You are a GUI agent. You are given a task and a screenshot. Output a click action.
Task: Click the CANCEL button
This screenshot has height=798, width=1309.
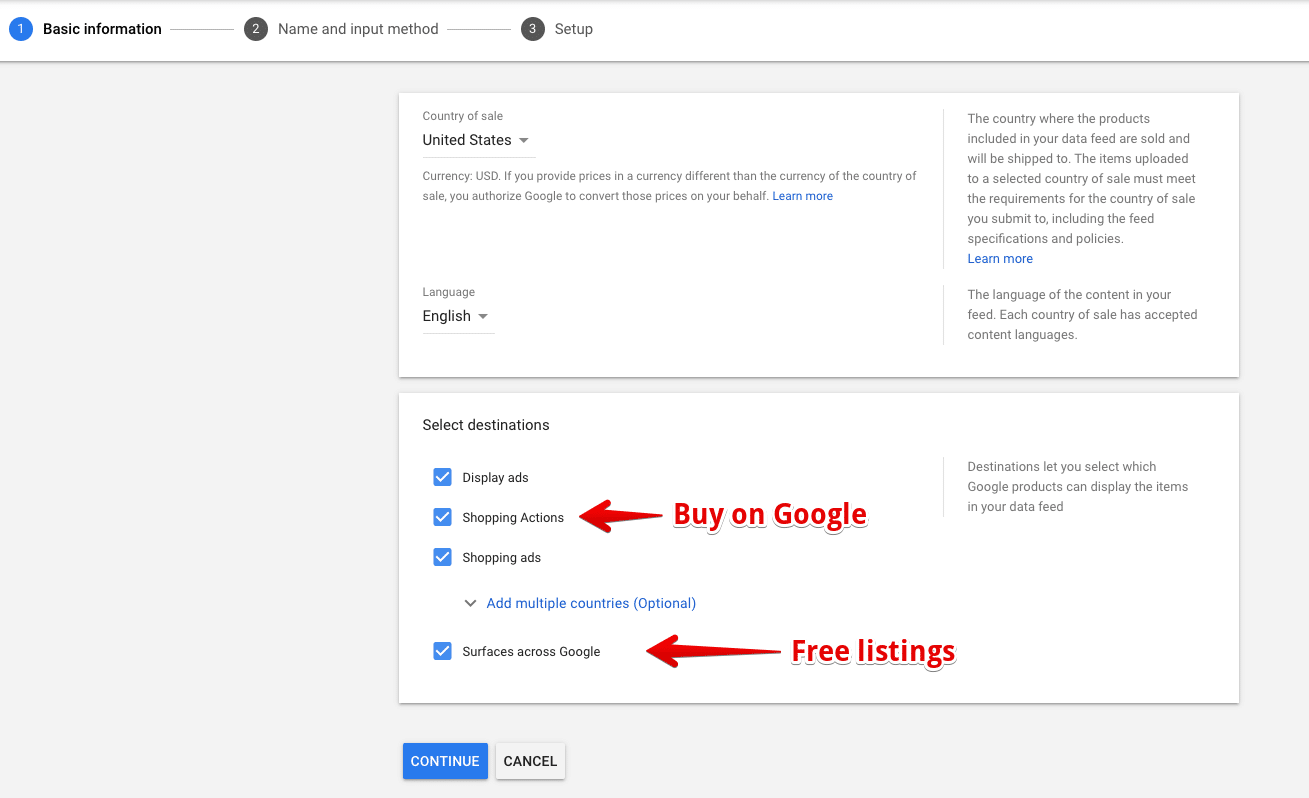[530, 761]
